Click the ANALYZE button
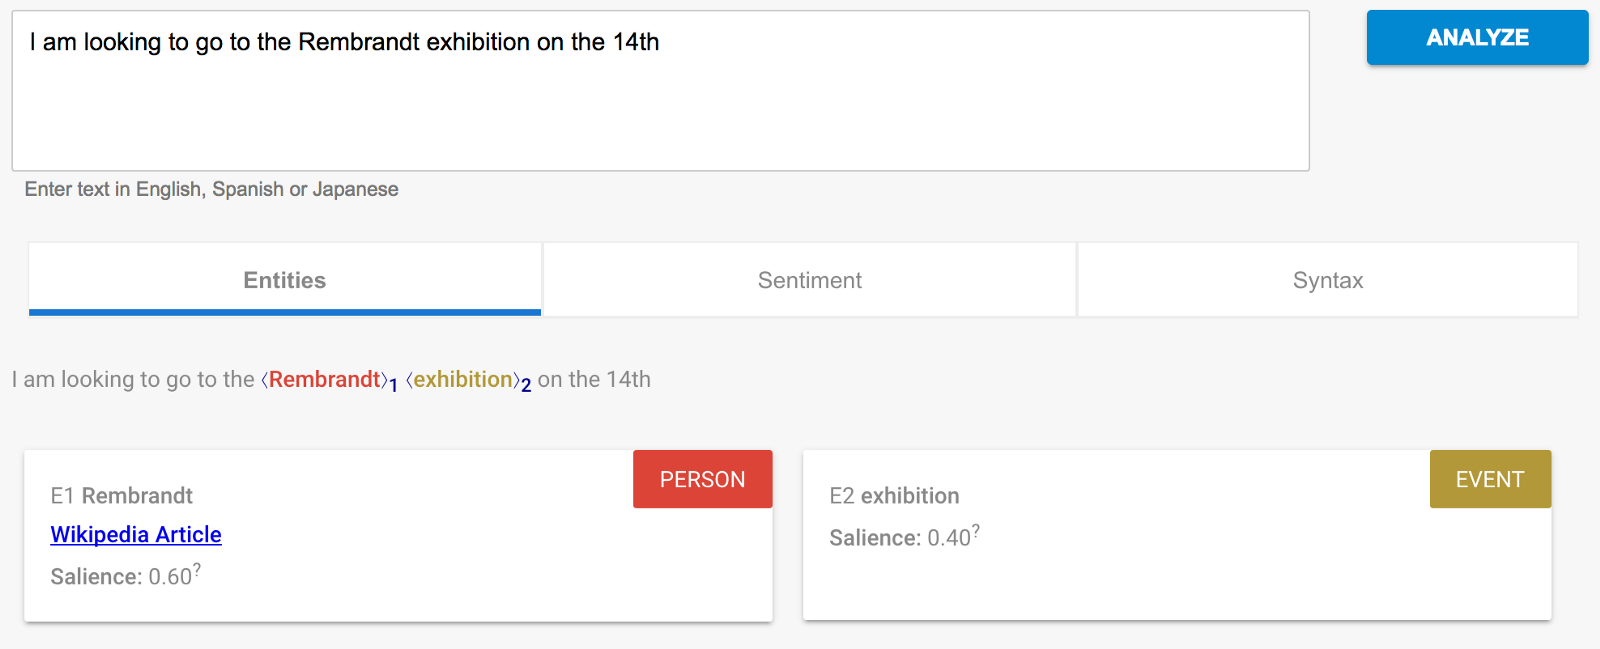1600x649 pixels. [1477, 38]
